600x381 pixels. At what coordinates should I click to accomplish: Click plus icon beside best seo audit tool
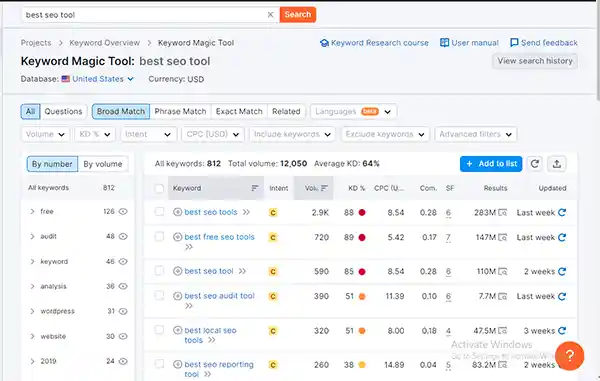point(178,296)
